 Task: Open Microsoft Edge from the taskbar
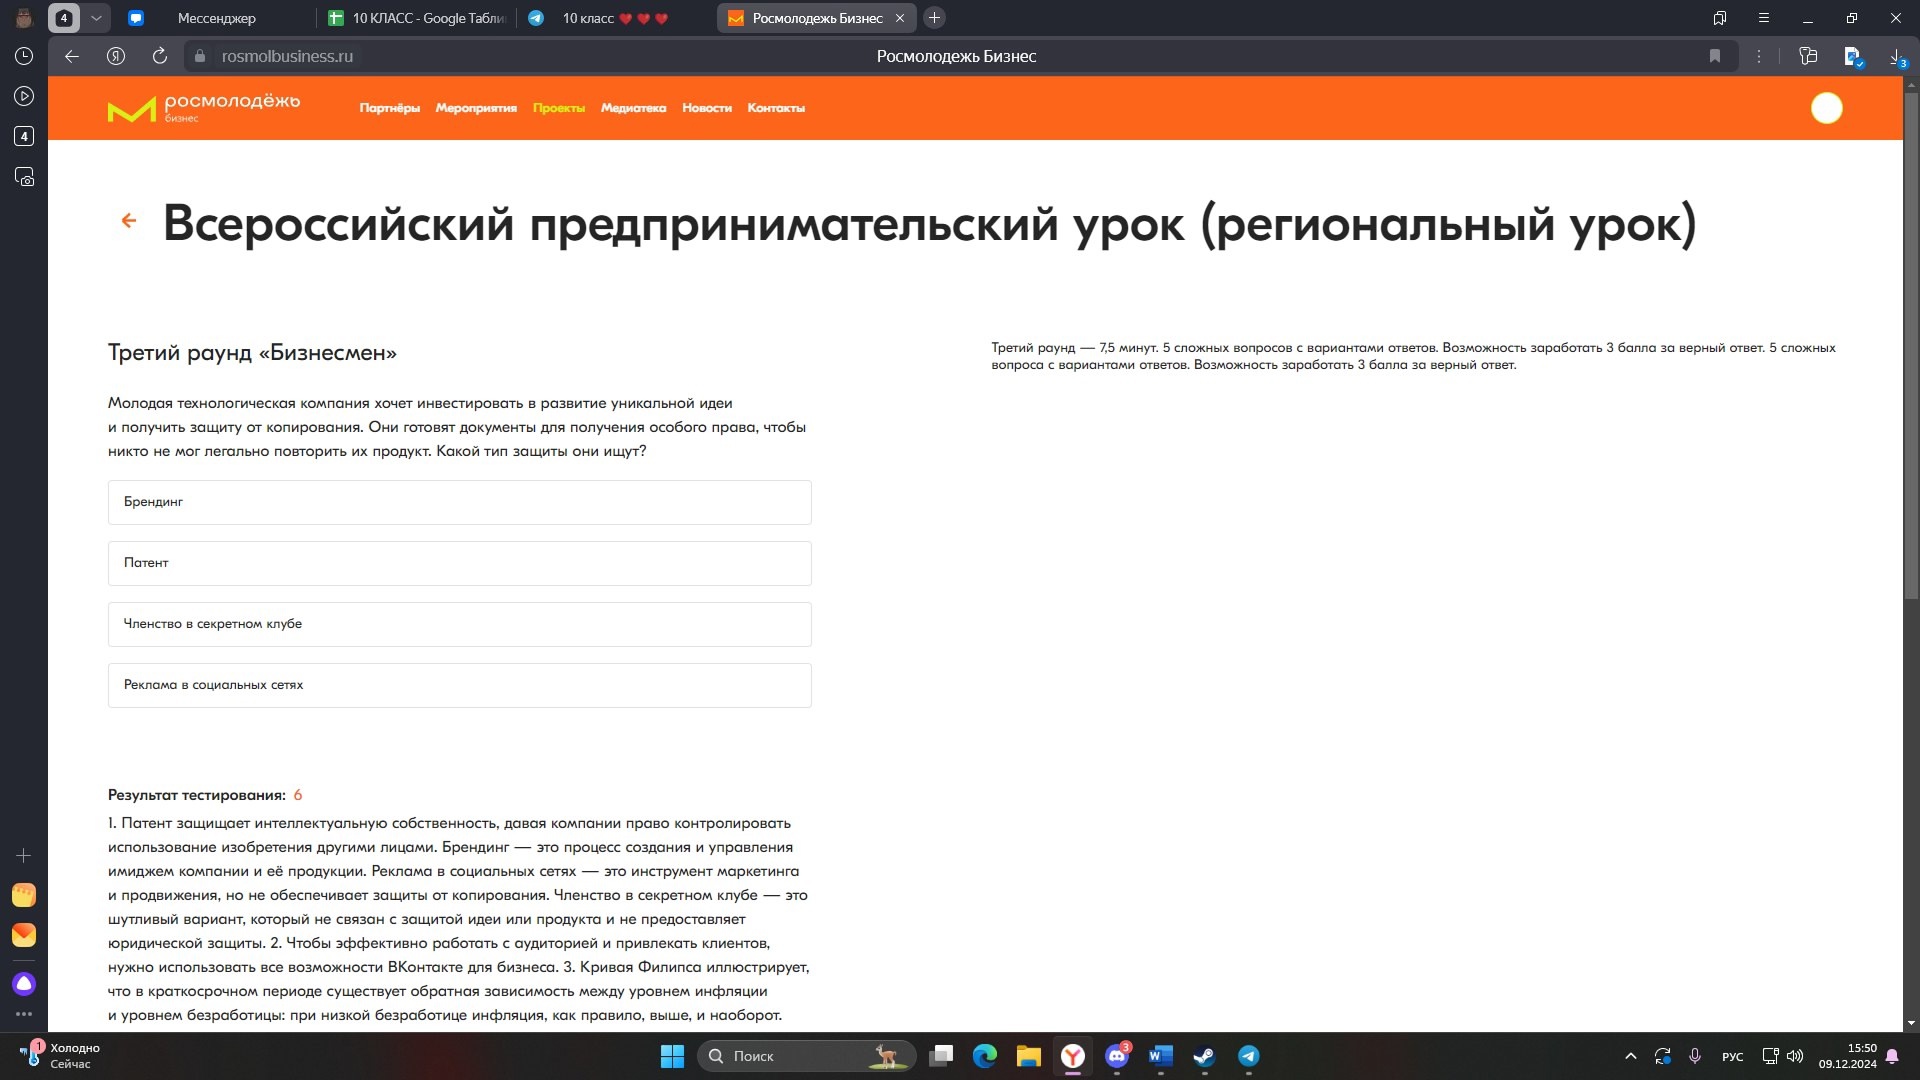click(985, 1056)
